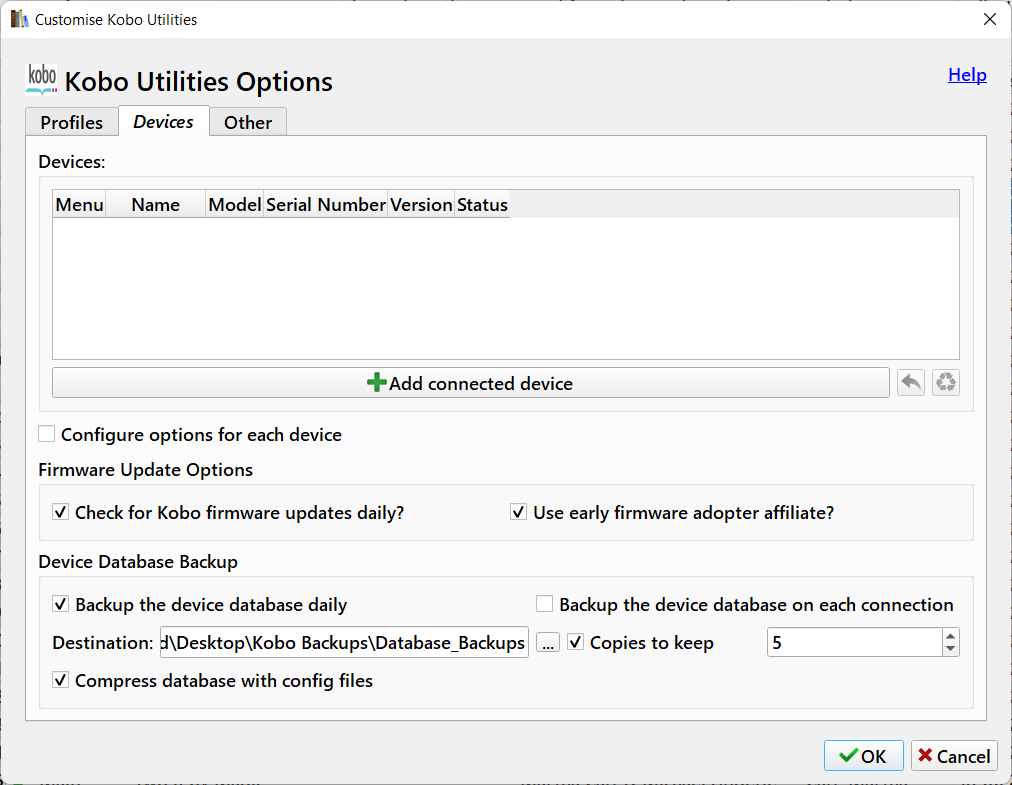Image resolution: width=1012 pixels, height=785 pixels.
Task: Toggle the Copies to keep checkbox
Action: point(576,642)
